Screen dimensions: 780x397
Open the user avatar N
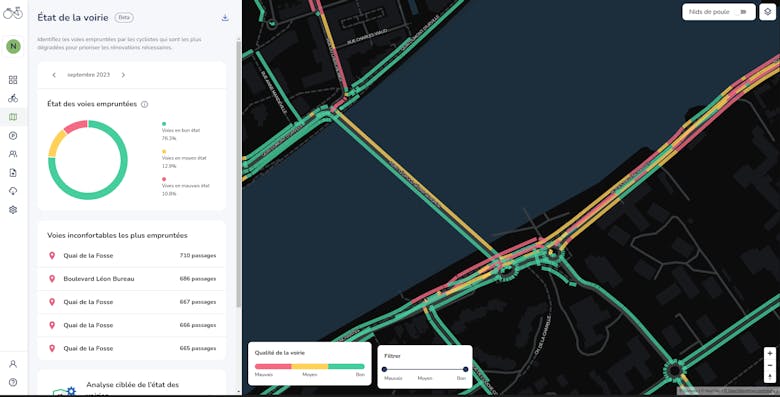13,46
